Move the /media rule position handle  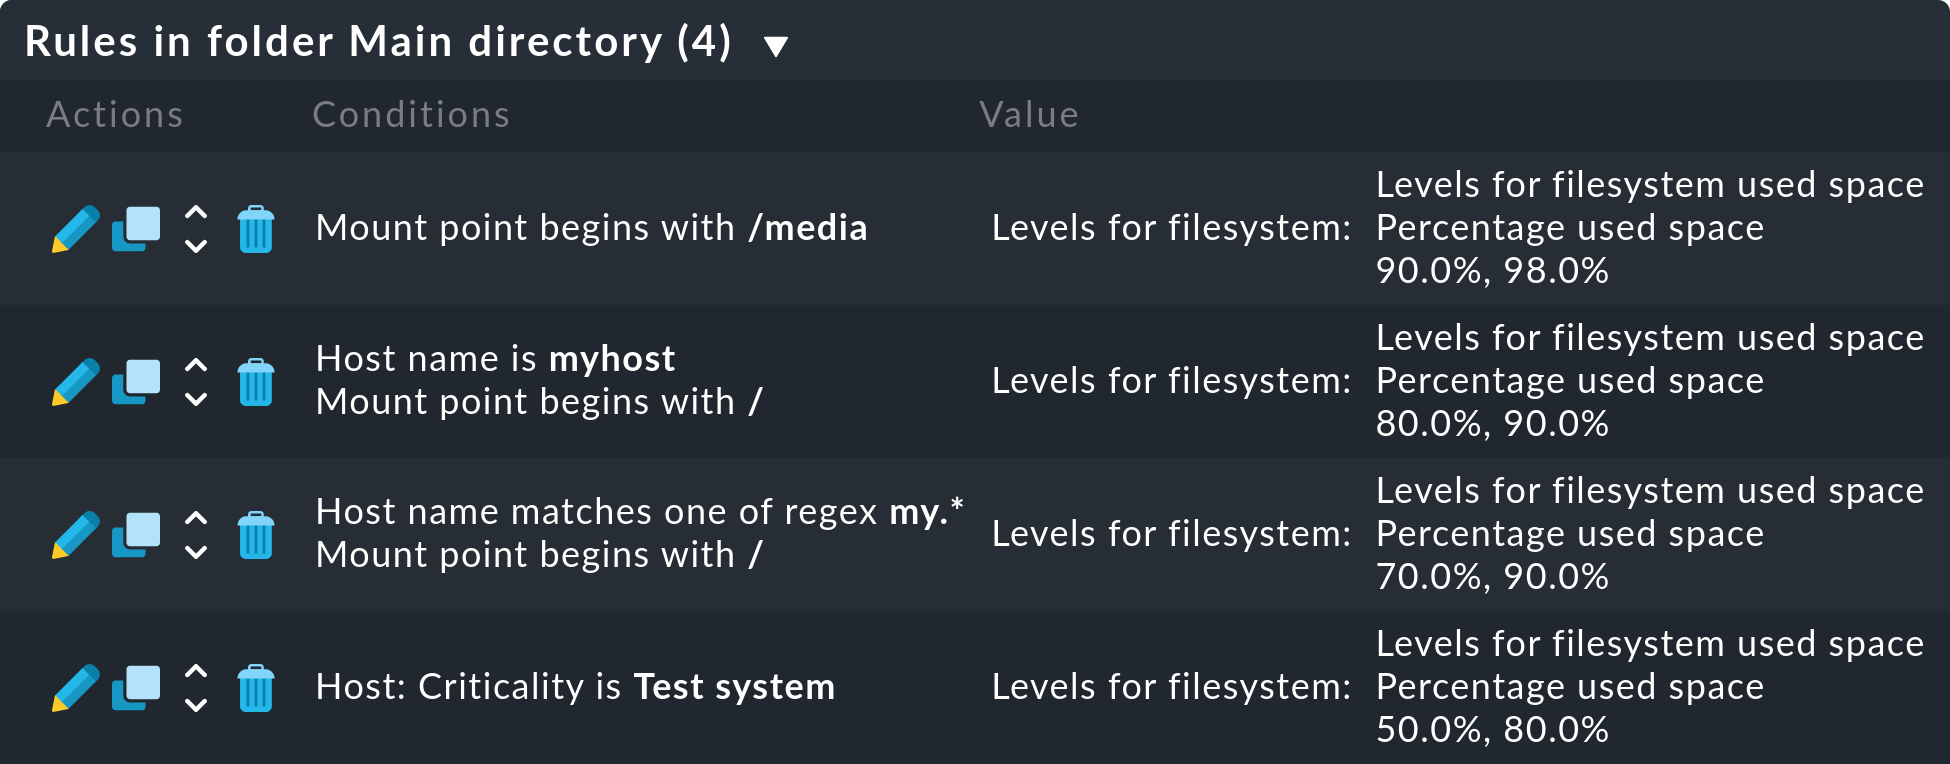pyautogui.click(x=196, y=229)
